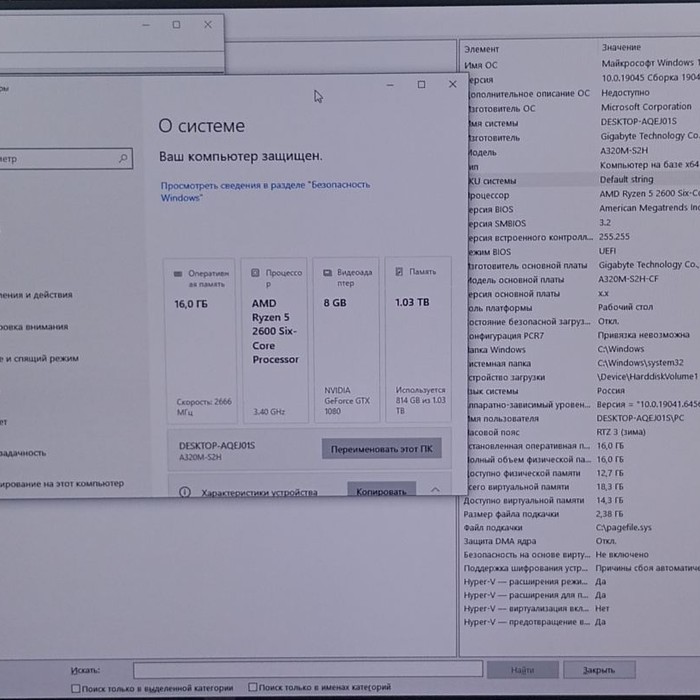Select the Папка Windows row
Screen dimensions: 700x700
(583, 349)
